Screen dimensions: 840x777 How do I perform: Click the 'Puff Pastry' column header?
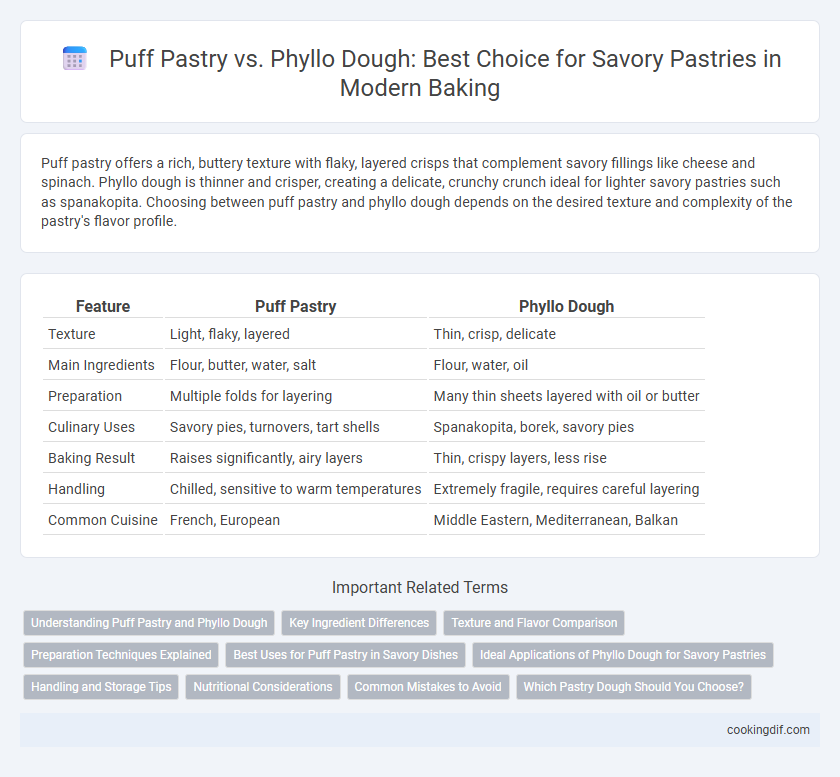(x=296, y=306)
